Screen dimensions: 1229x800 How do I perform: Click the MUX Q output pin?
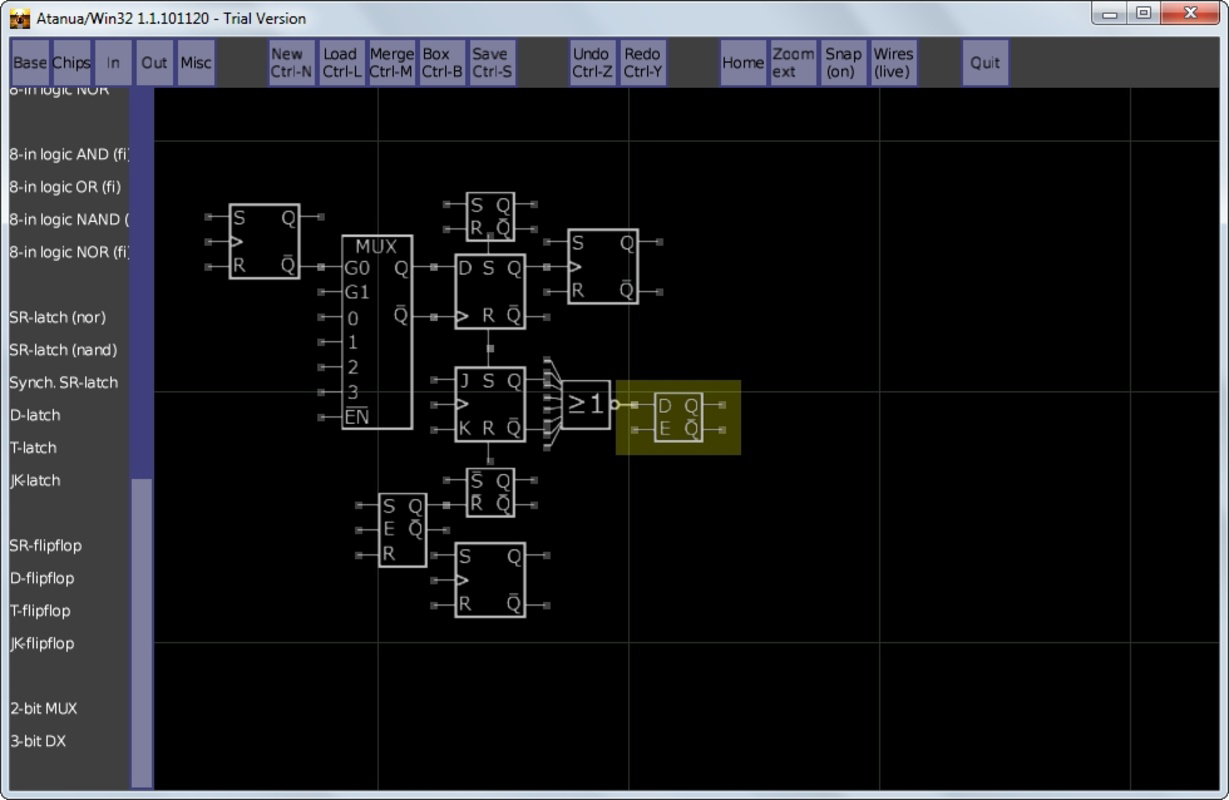[x=434, y=267]
